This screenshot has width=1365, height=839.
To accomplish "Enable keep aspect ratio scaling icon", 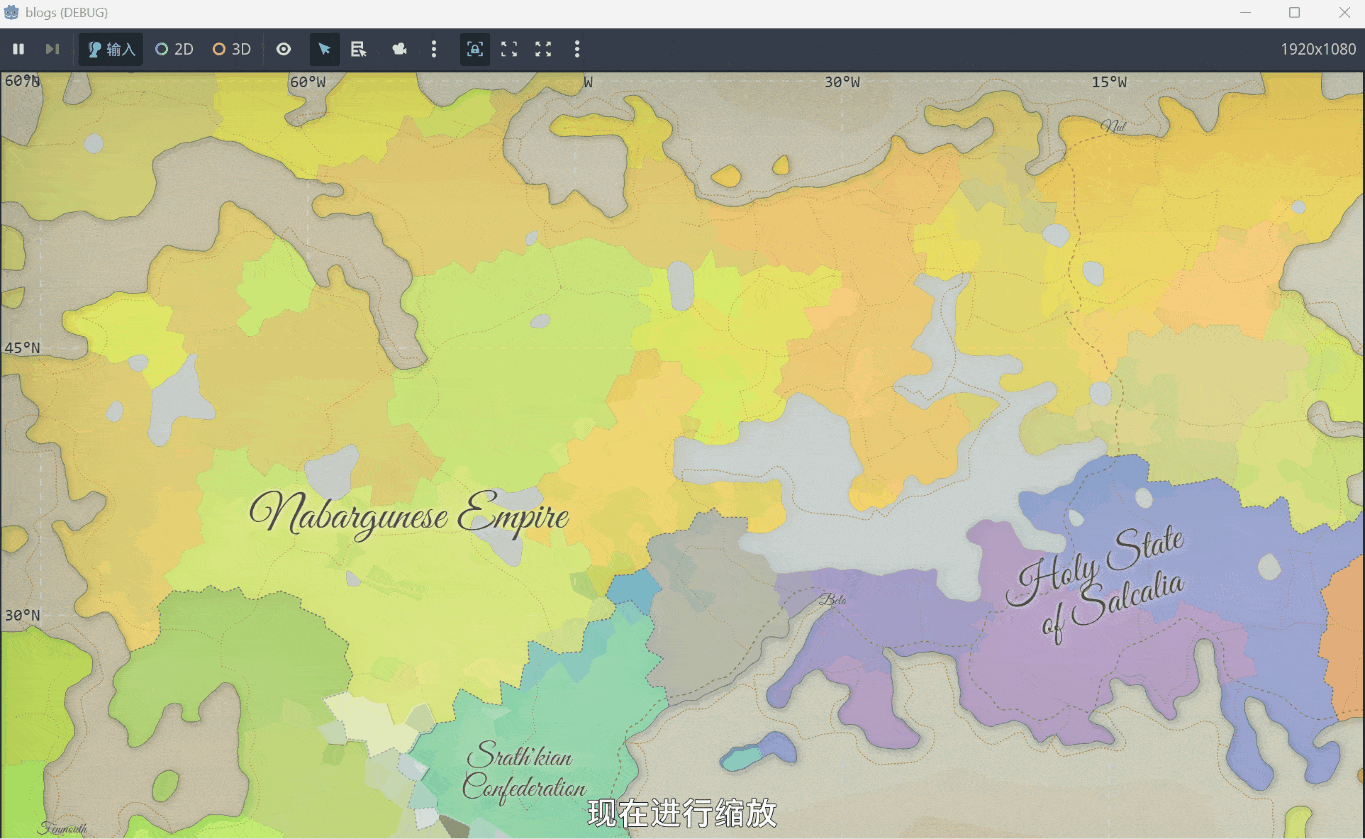I will (x=509, y=49).
